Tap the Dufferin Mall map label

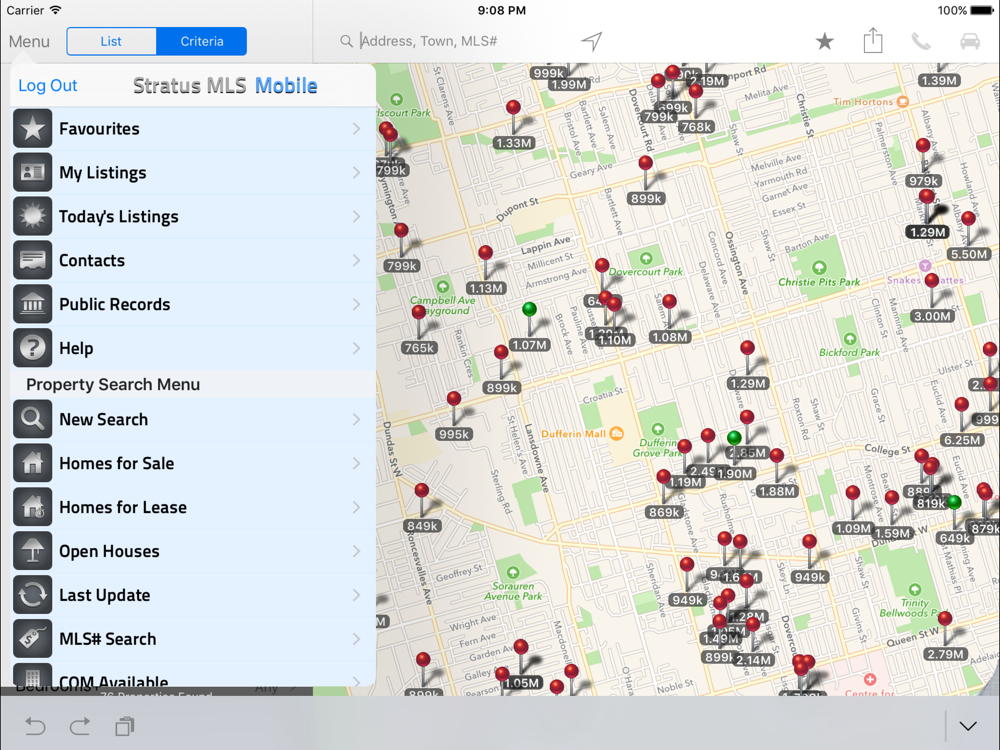(x=573, y=434)
